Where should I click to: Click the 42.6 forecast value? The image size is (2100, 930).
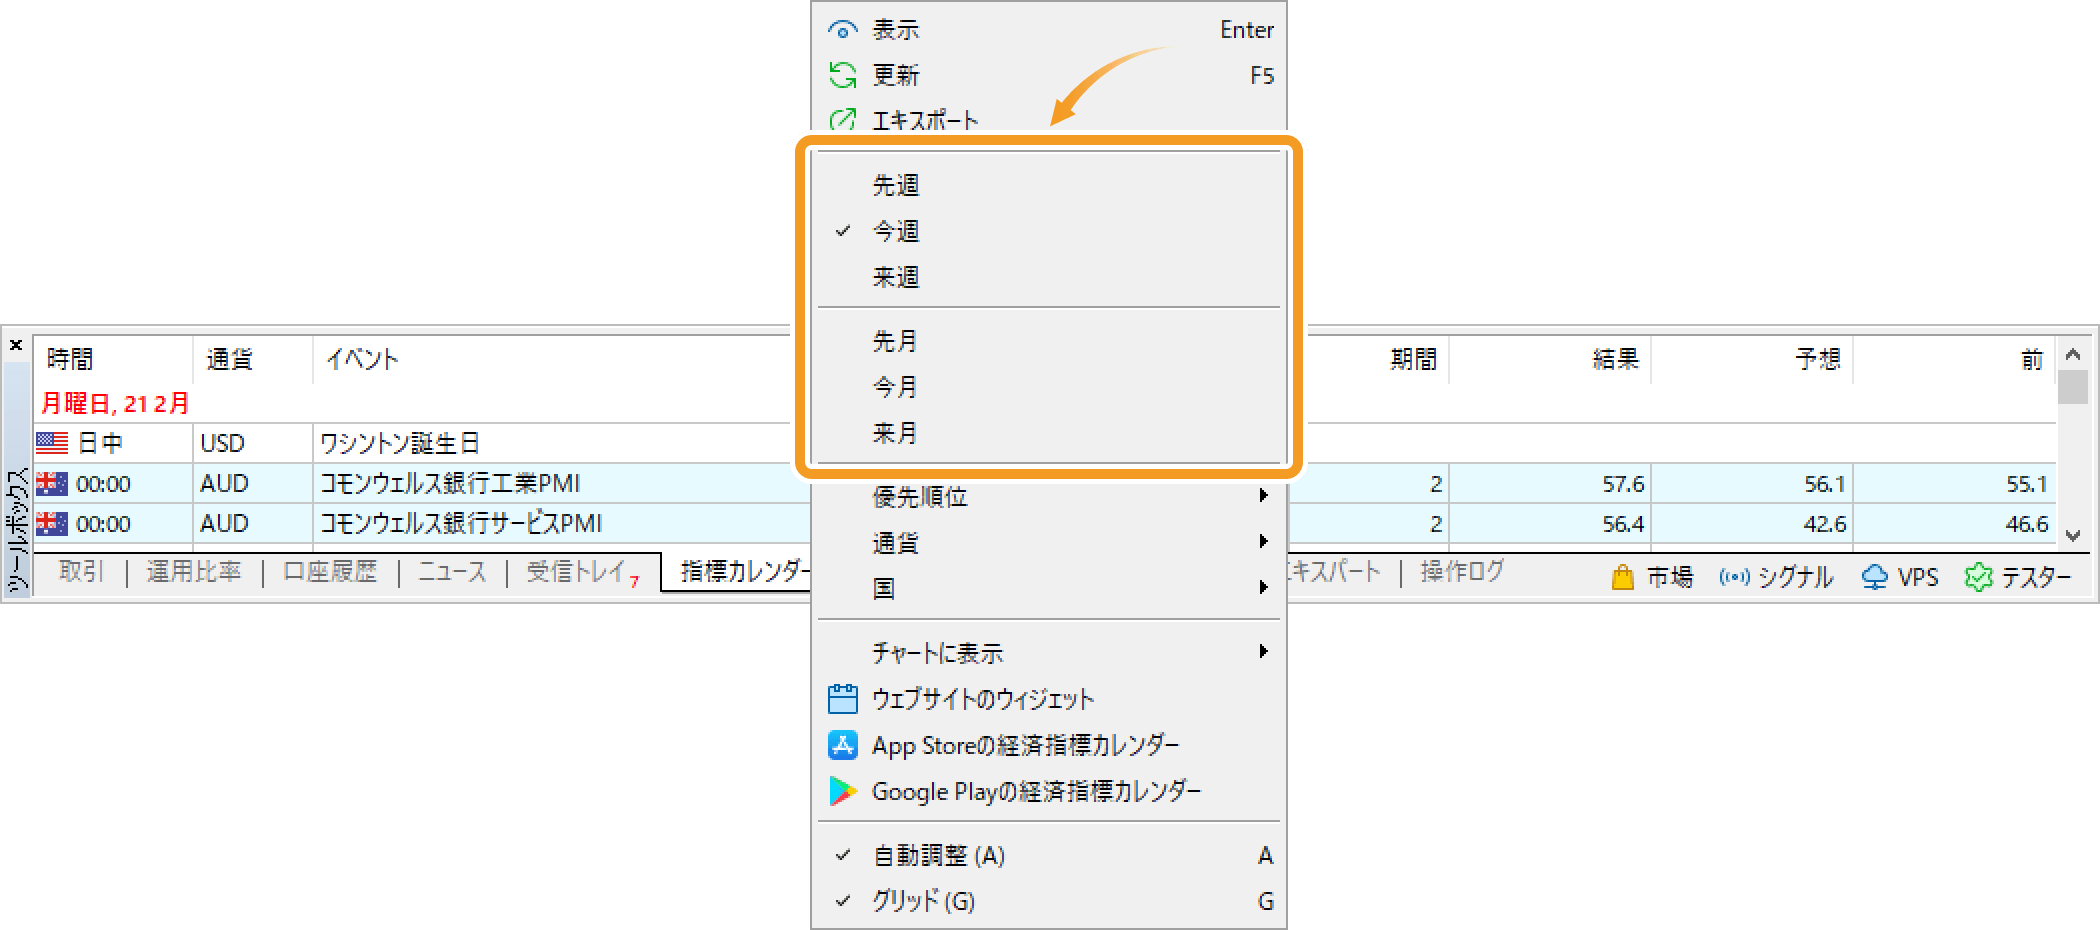(x=1825, y=524)
